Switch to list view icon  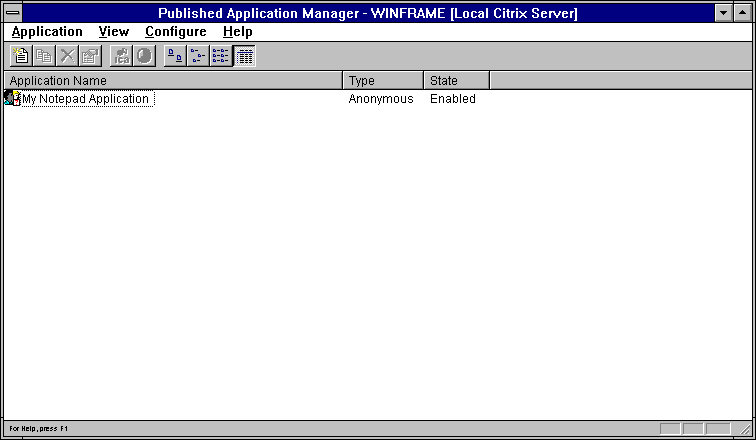pos(221,56)
